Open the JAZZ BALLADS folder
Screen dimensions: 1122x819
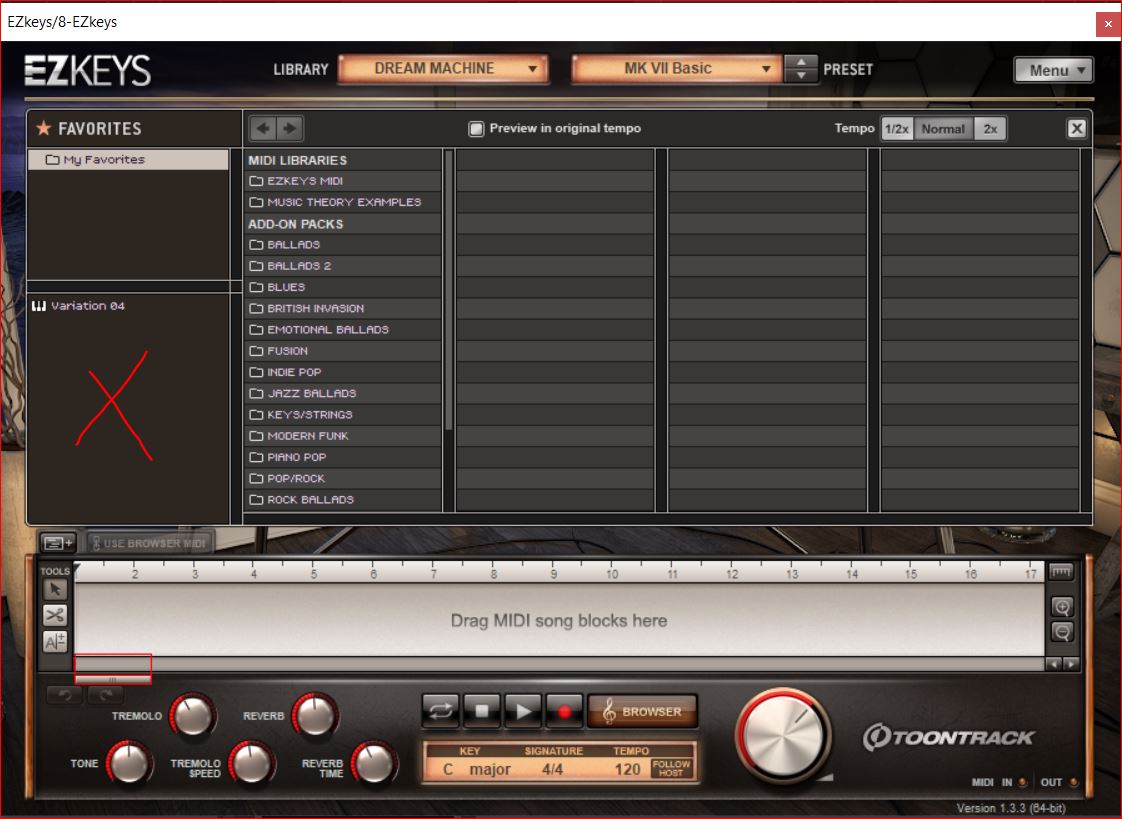click(311, 393)
